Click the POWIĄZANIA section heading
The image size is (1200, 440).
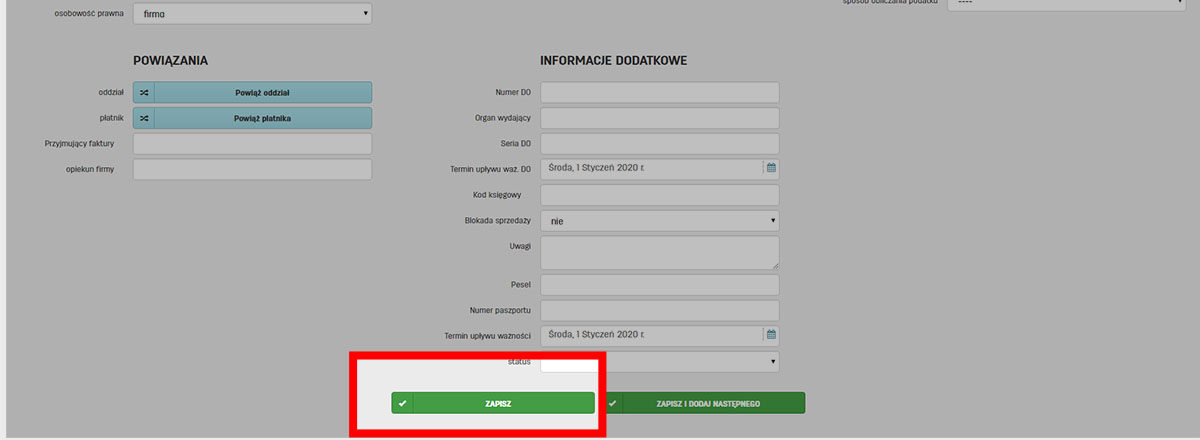(170, 61)
